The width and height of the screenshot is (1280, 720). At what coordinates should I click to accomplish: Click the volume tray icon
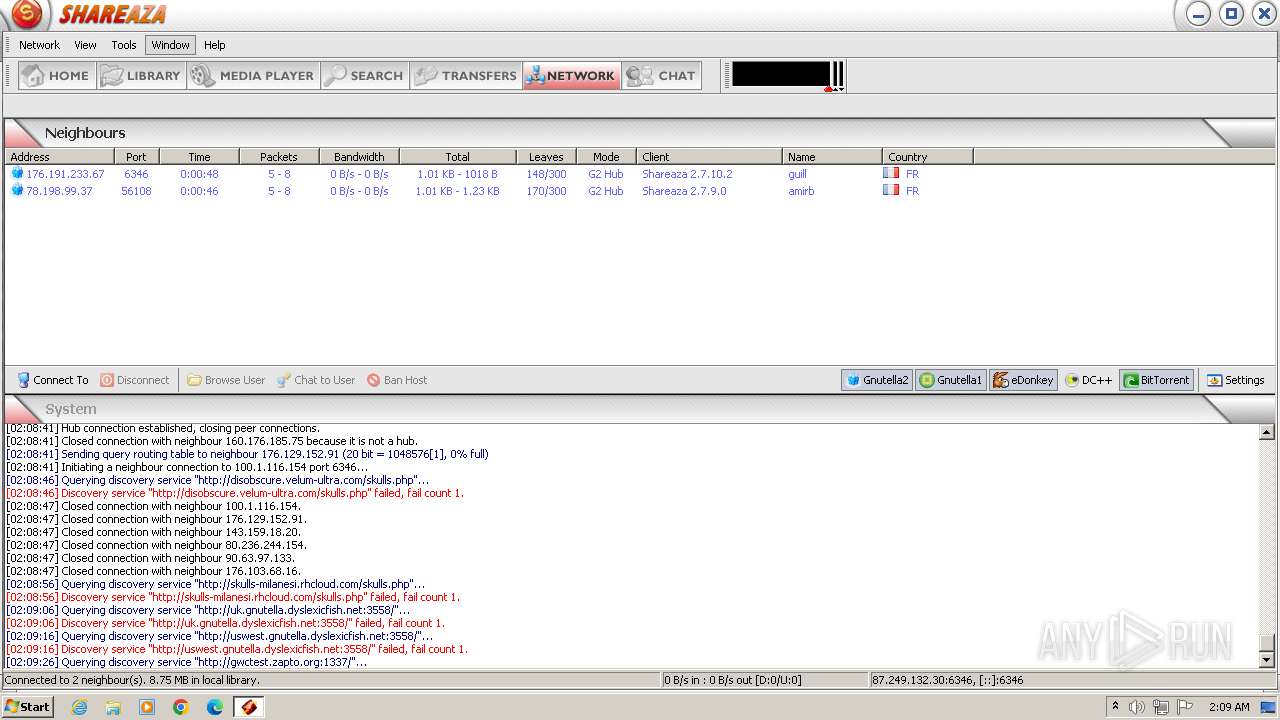coord(1137,707)
